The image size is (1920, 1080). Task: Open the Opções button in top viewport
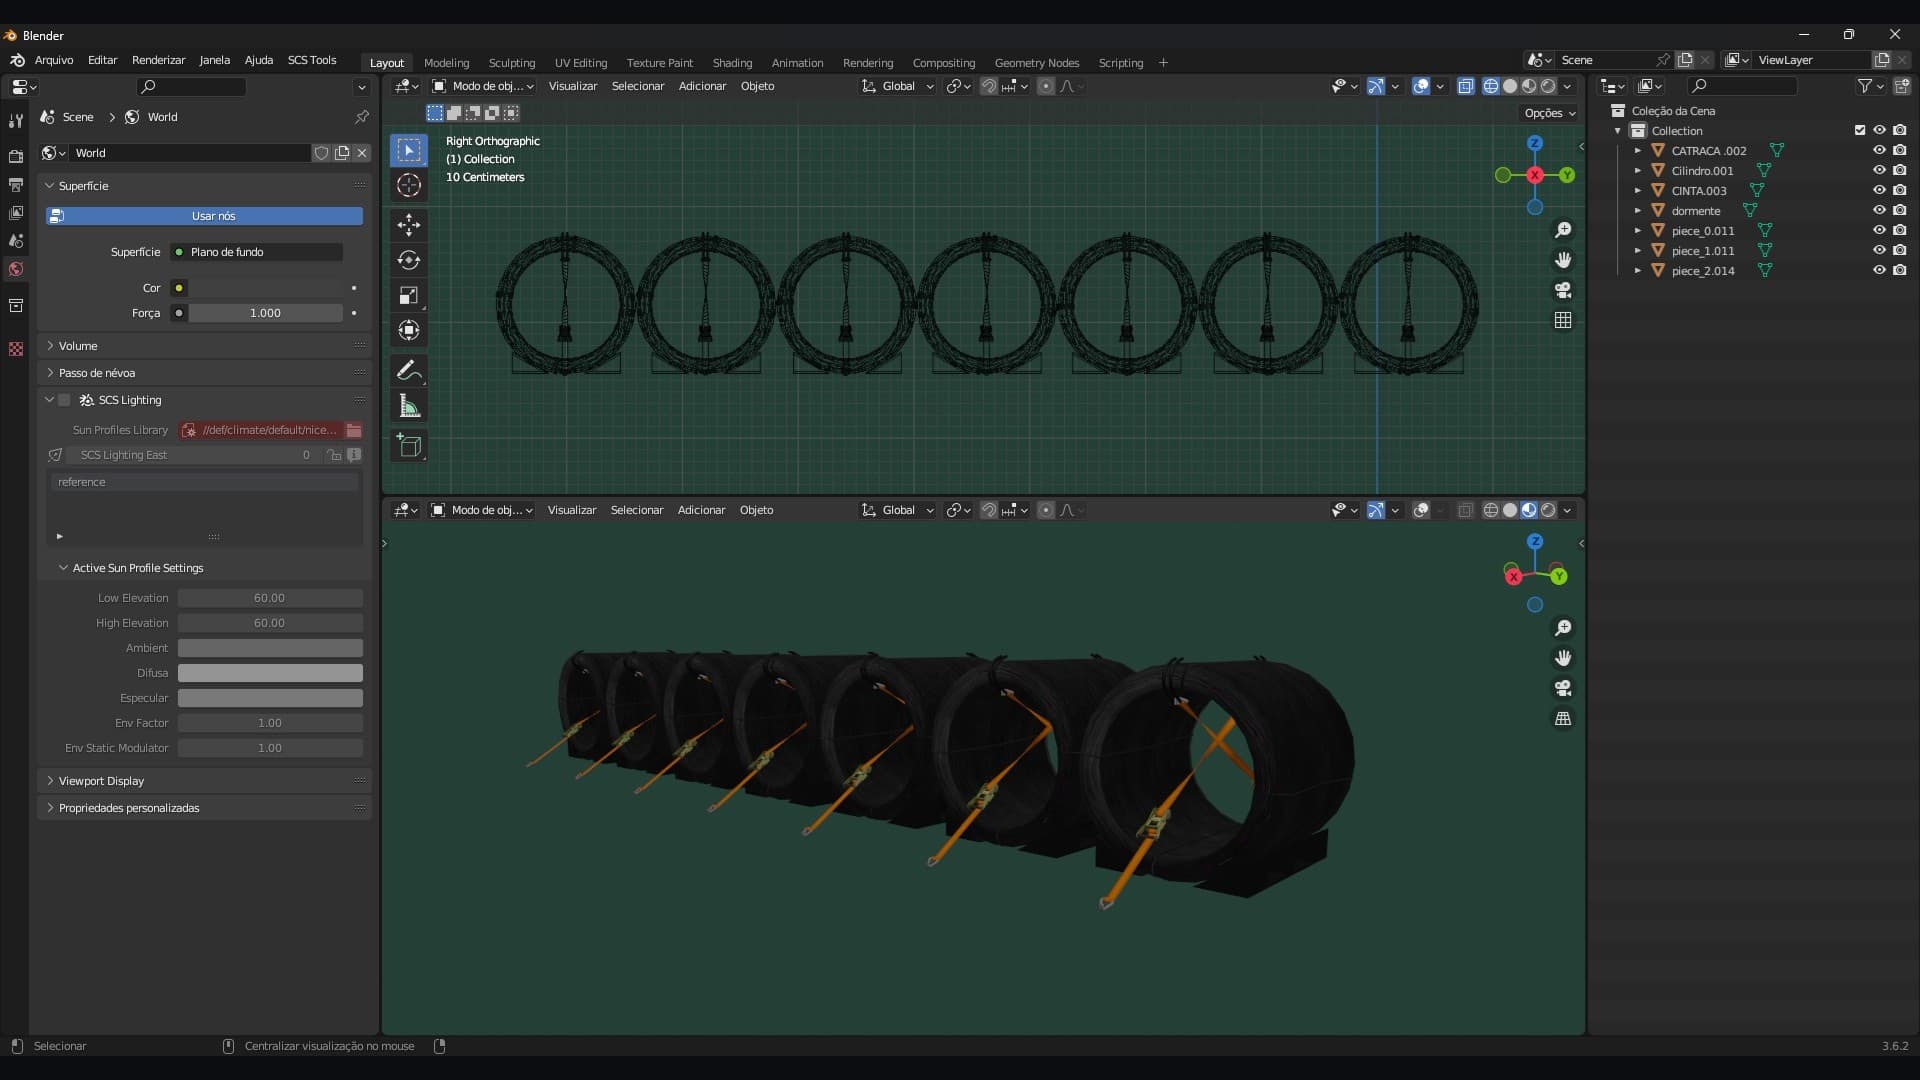[x=1549, y=113]
